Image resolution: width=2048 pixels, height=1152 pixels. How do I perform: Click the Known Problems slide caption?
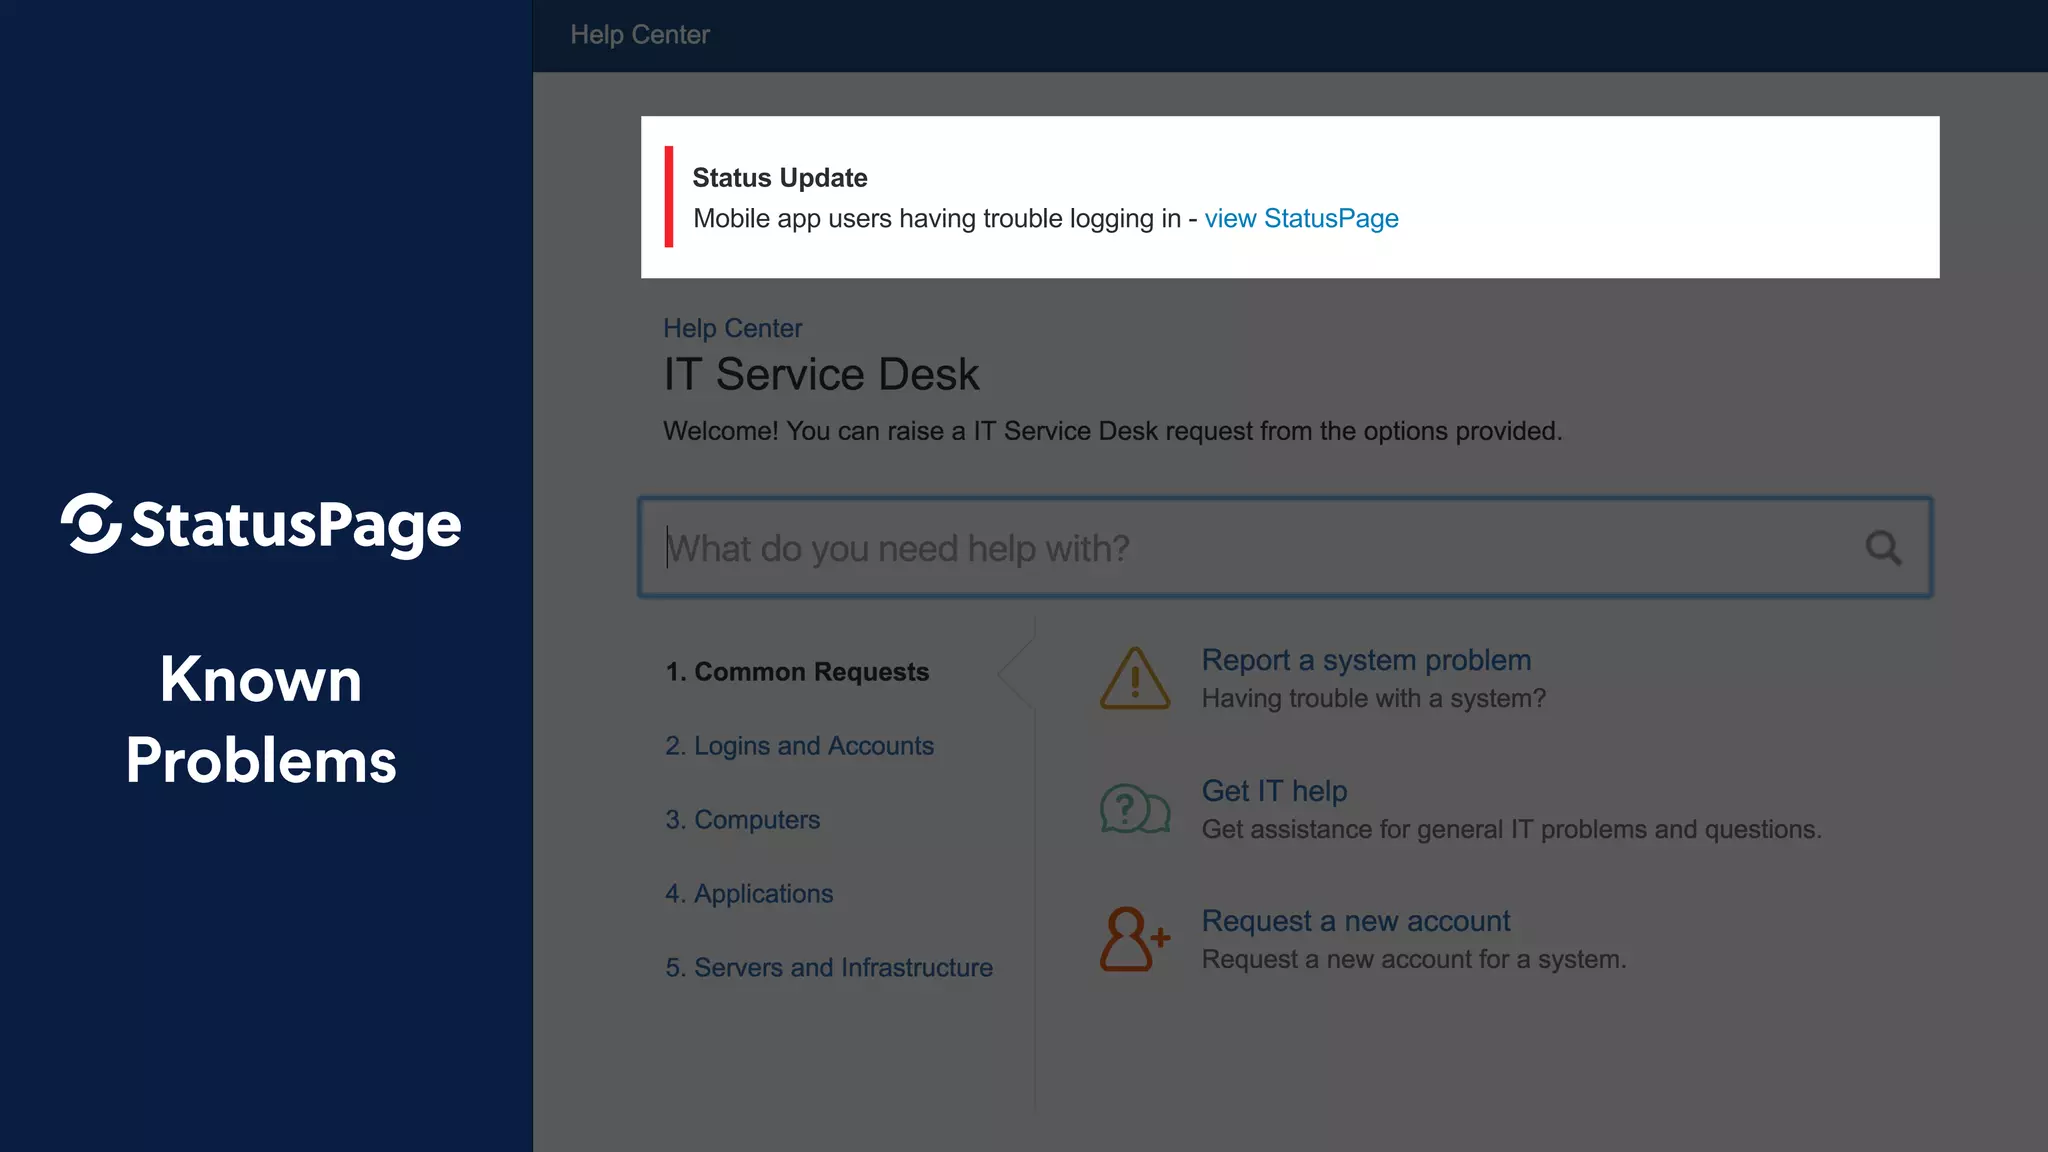tap(261, 720)
